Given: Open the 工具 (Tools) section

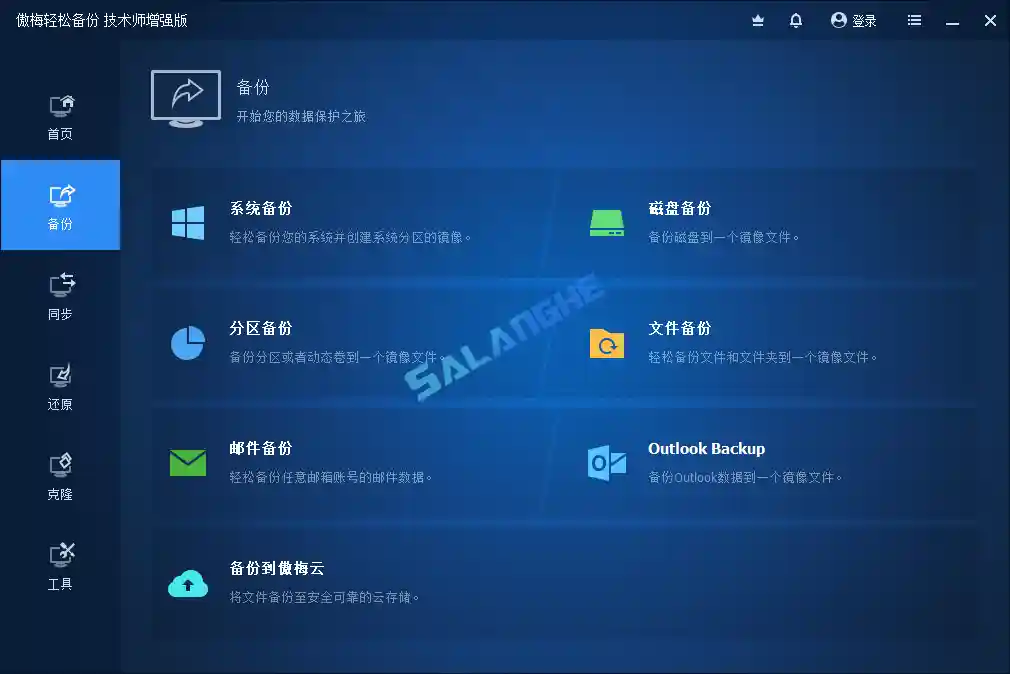Looking at the screenshot, I should pos(60,564).
